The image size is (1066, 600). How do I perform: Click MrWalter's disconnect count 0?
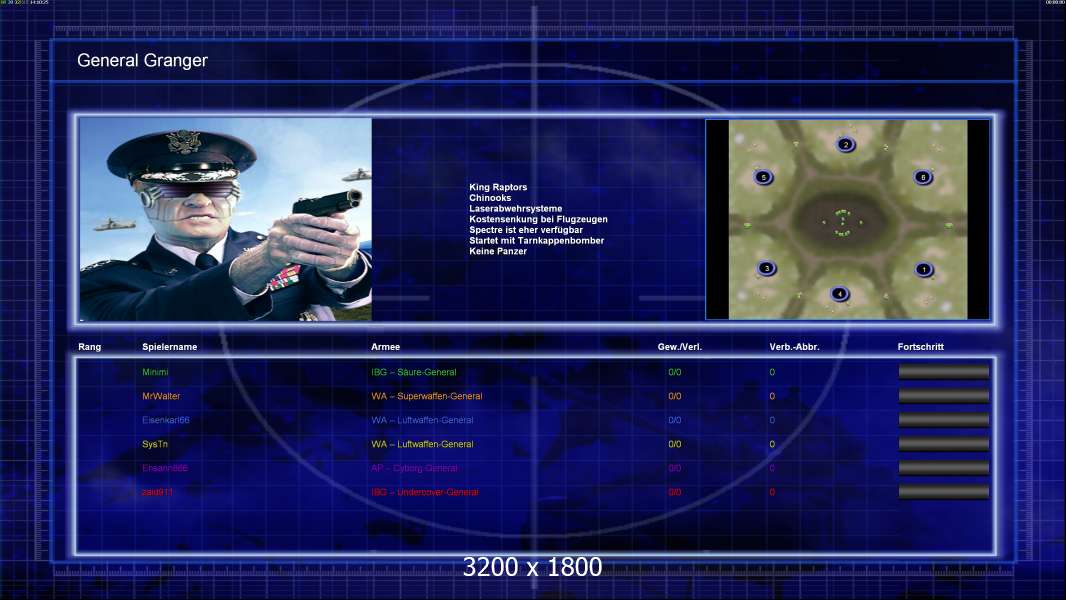[772, 396]
